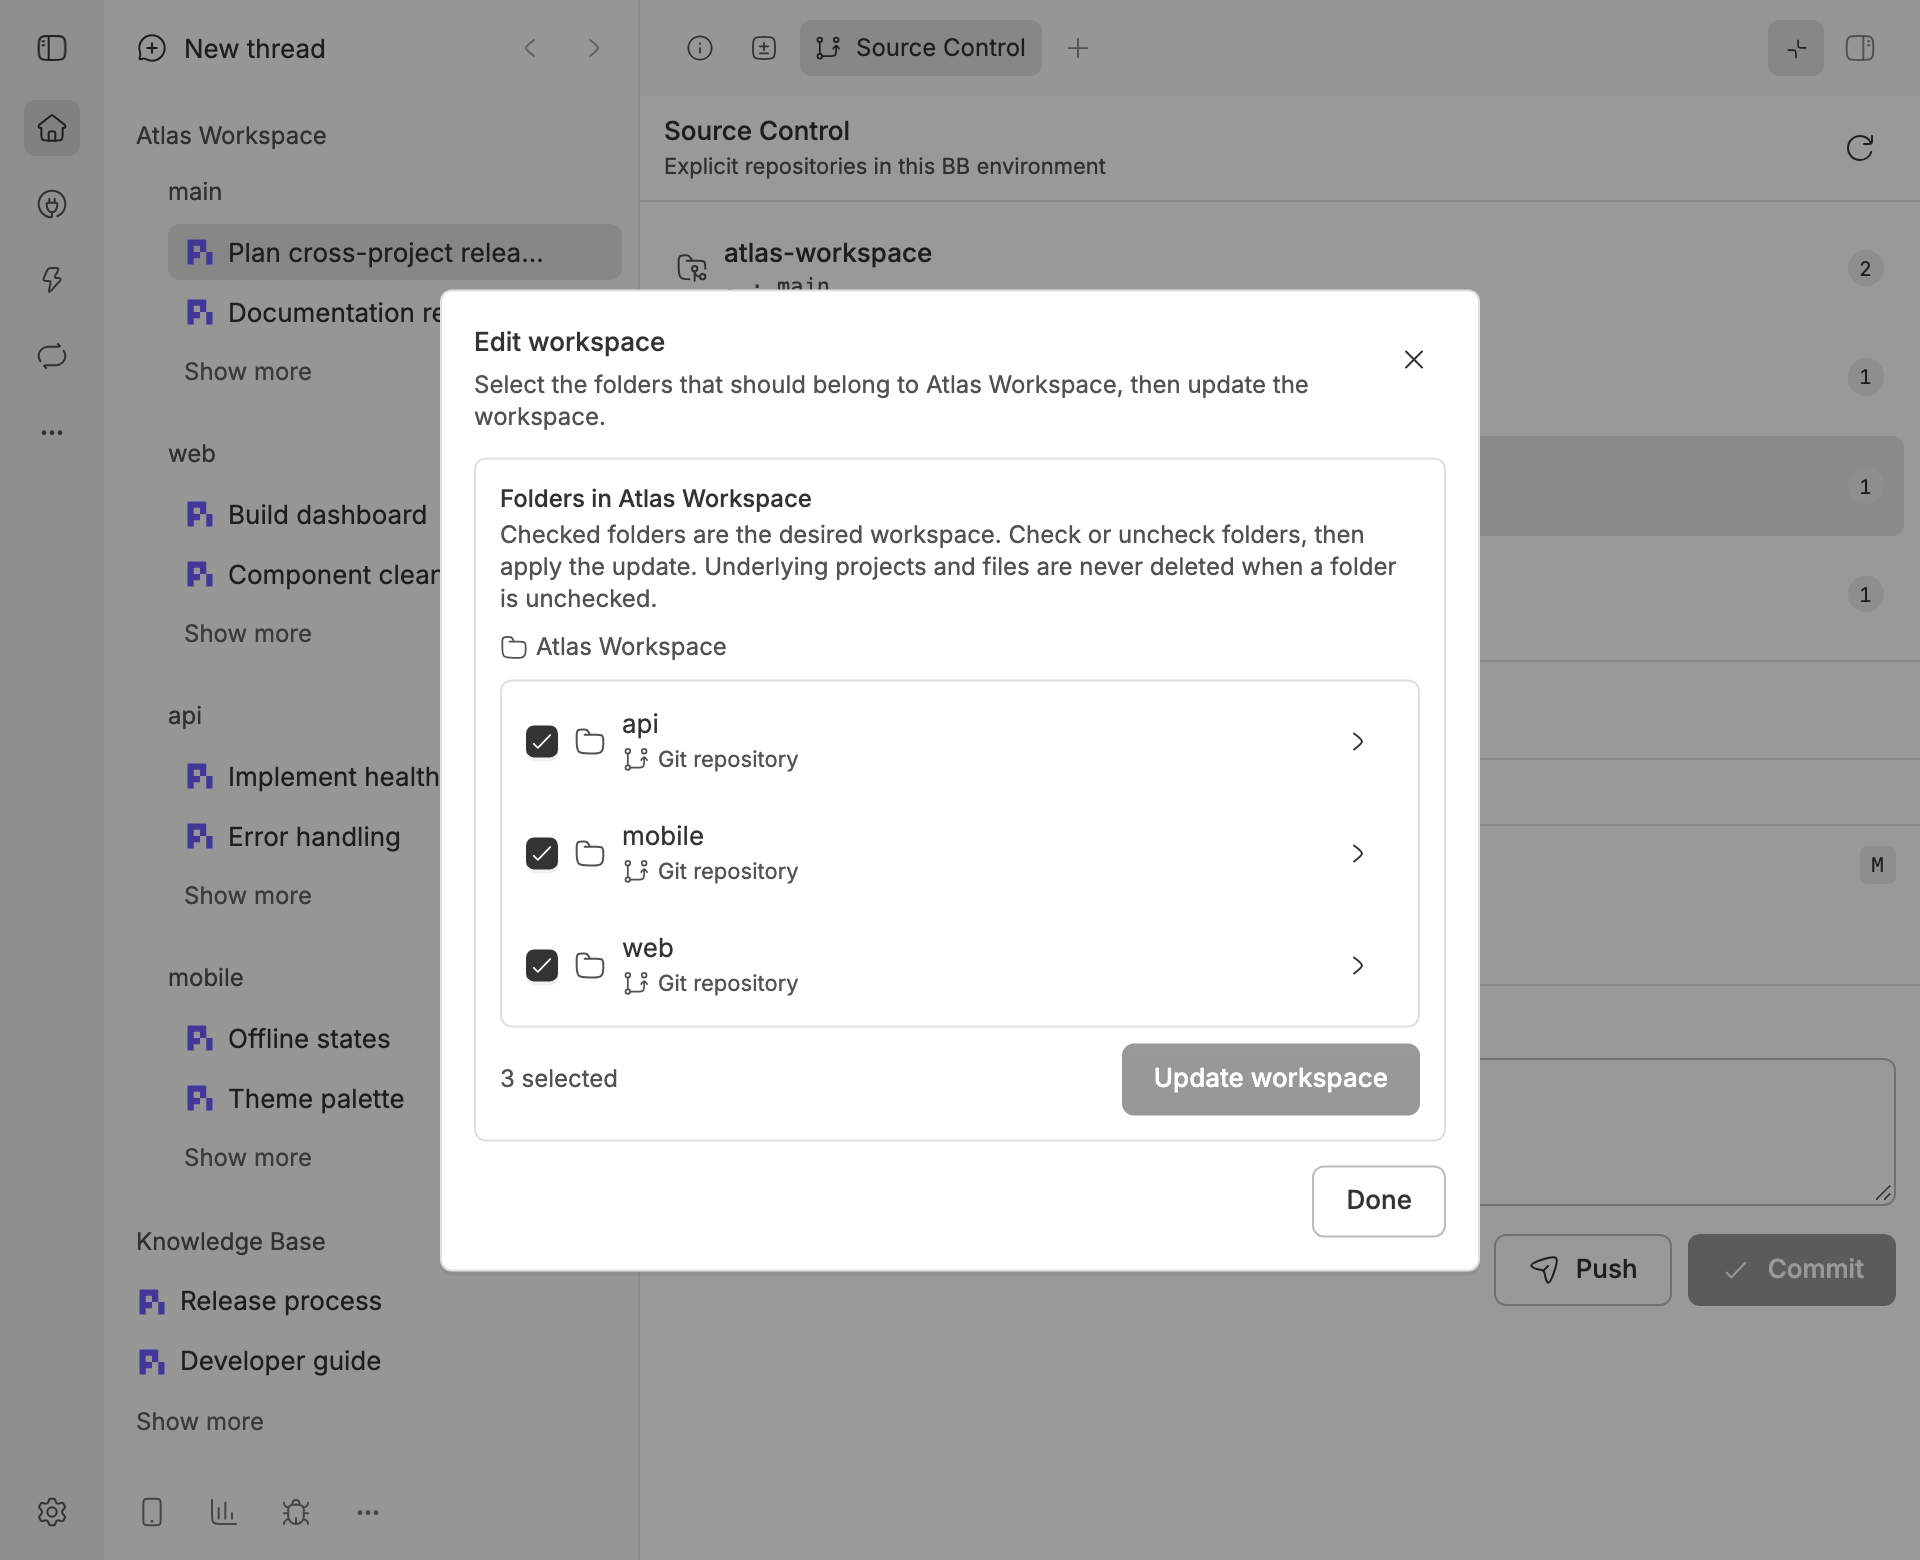Image resolution: width=1920 pixels, height=1560 pixels.
Task: Open the lightning bolt icon in sidebar
Action: (52, 280)
